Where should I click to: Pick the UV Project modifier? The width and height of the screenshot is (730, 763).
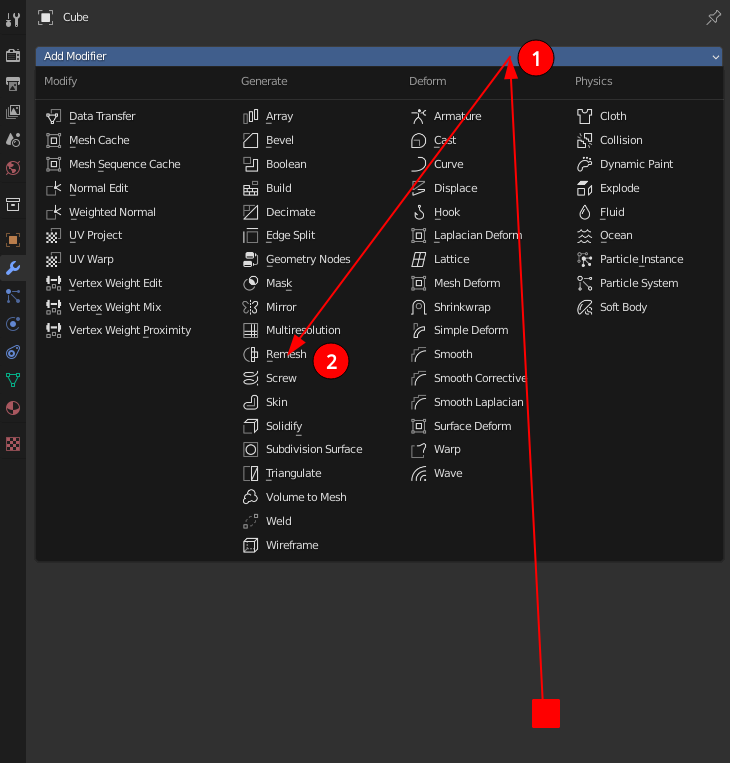coord(83,236)
